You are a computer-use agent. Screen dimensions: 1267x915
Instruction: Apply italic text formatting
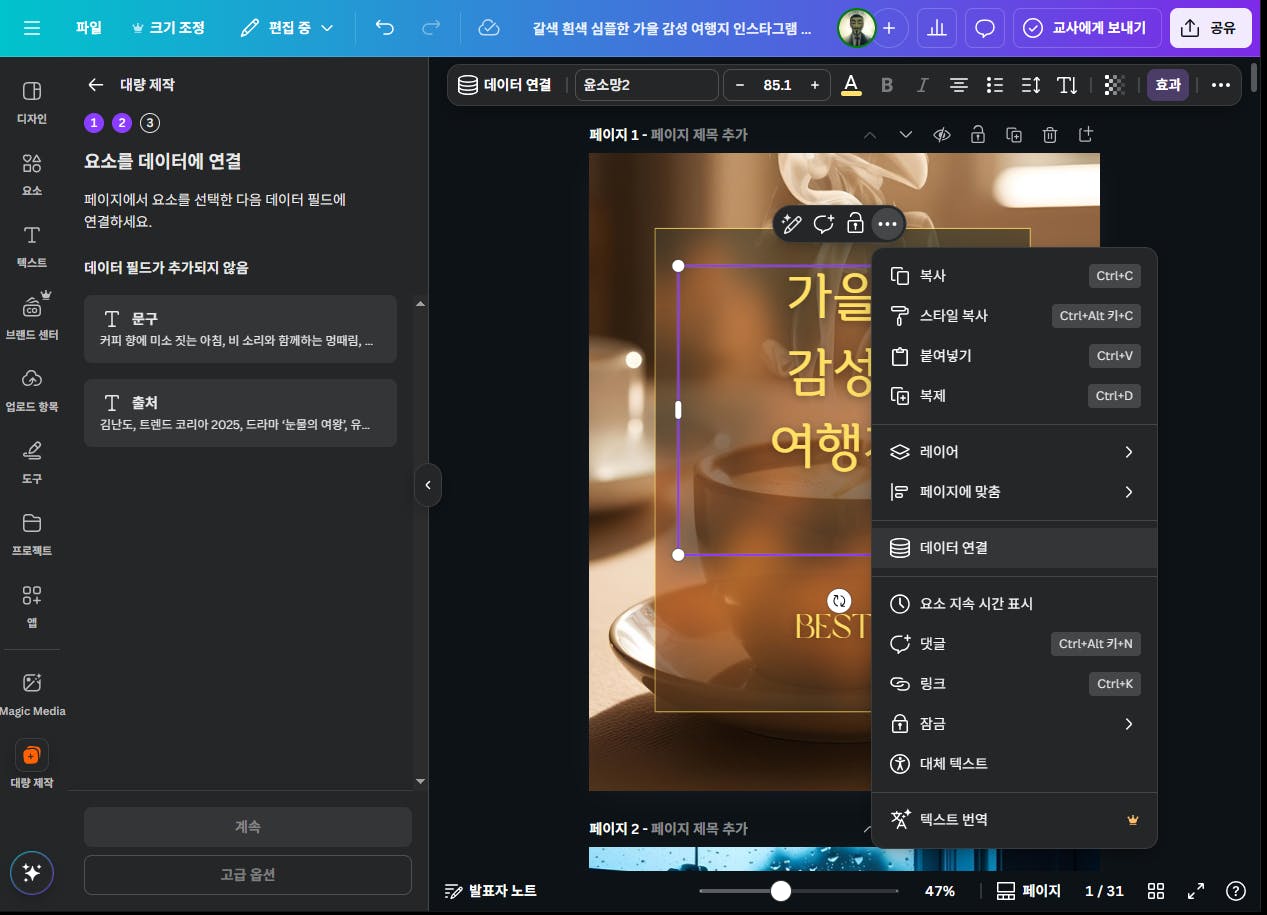click(923, 85)
